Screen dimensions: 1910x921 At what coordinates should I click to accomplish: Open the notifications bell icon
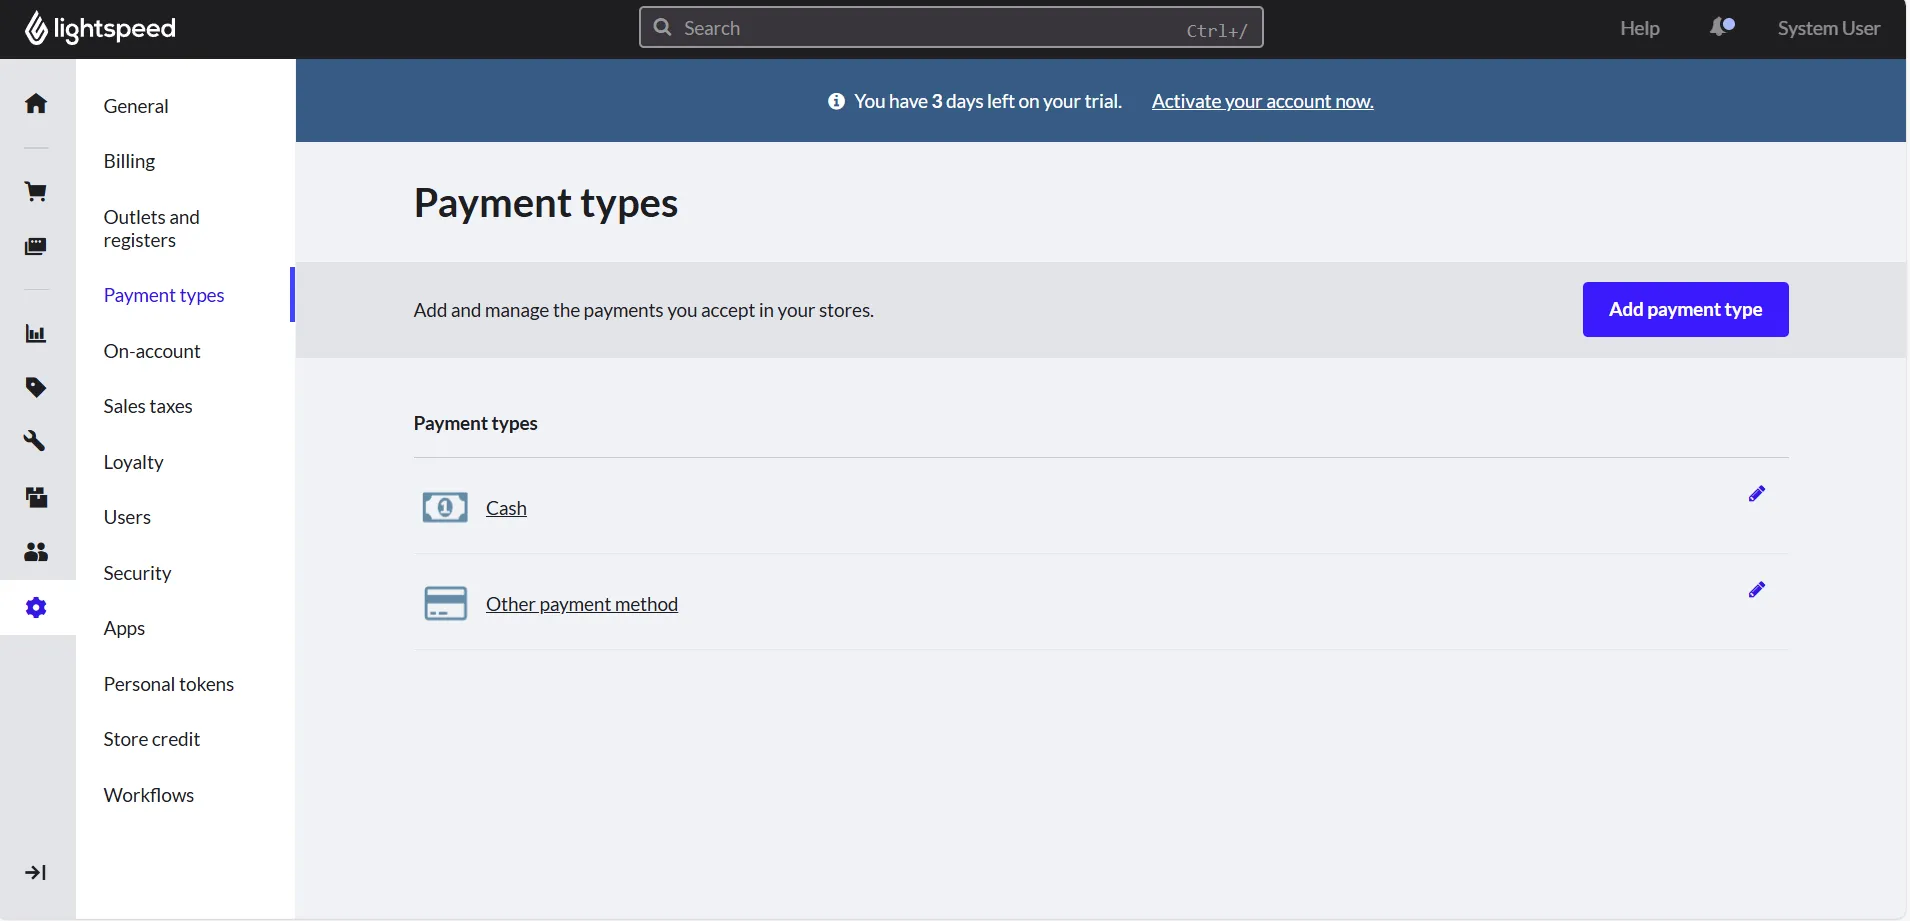point(1722,27)
